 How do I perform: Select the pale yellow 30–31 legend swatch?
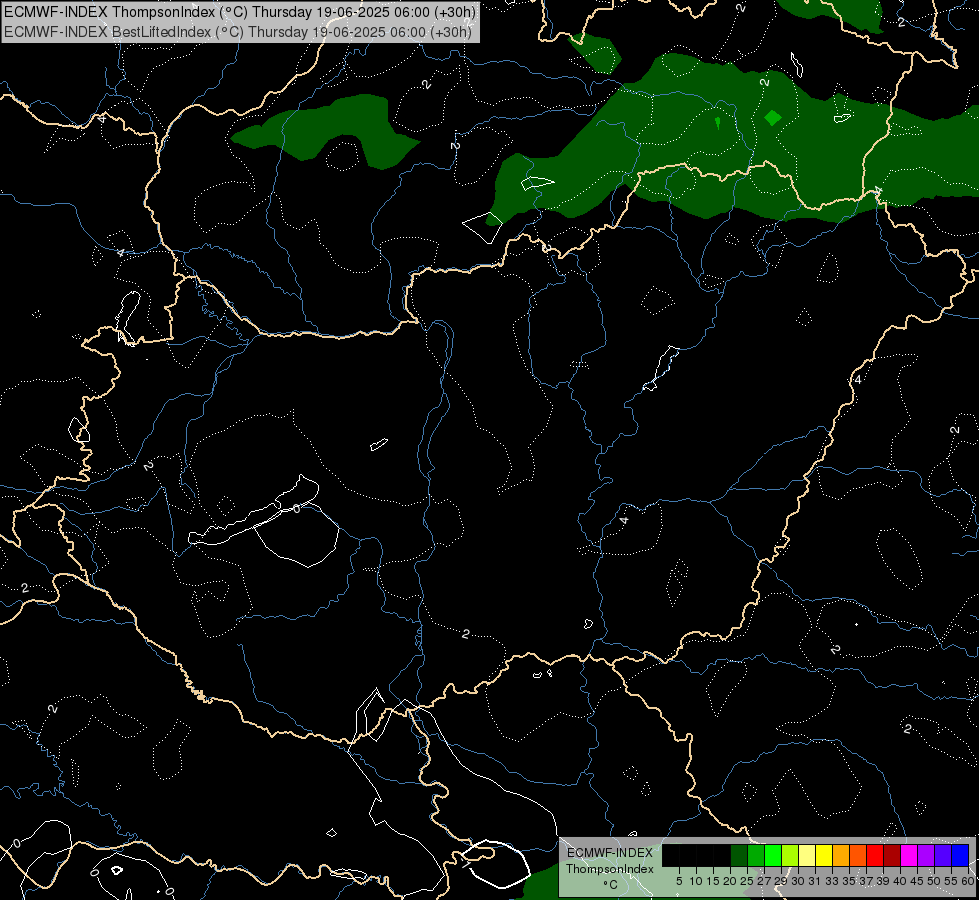[x=807, y=855]
